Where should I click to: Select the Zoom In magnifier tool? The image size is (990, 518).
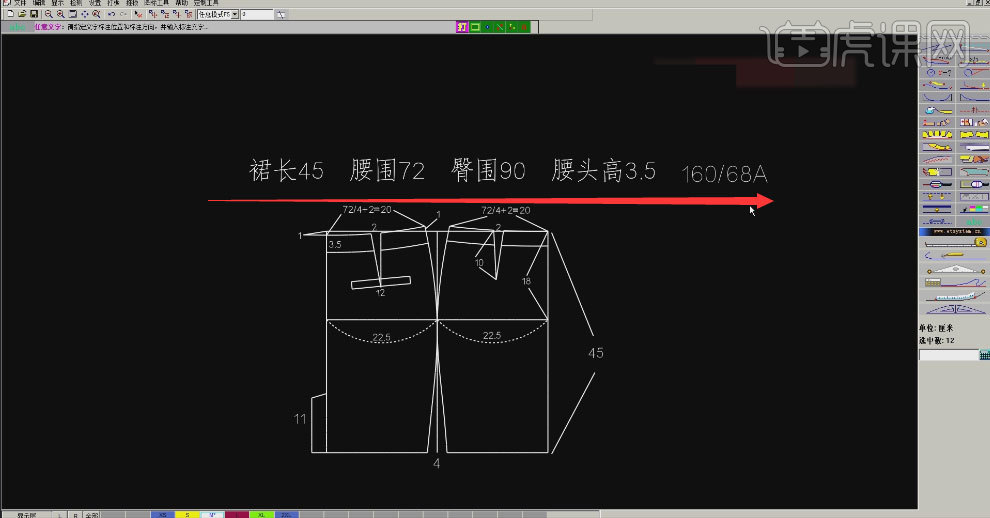tap(49, 15)
